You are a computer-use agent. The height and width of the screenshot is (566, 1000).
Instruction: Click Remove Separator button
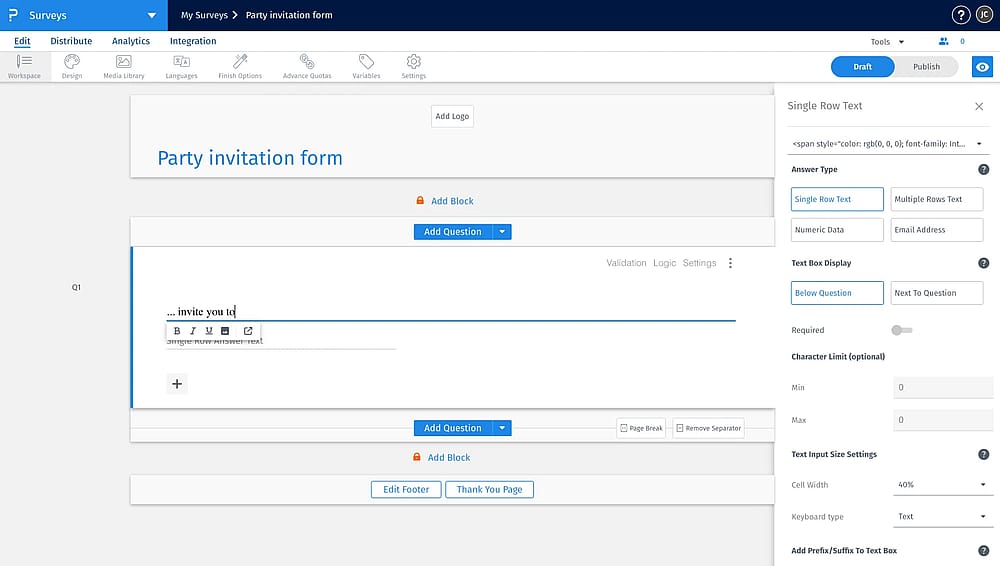point(708,428)
